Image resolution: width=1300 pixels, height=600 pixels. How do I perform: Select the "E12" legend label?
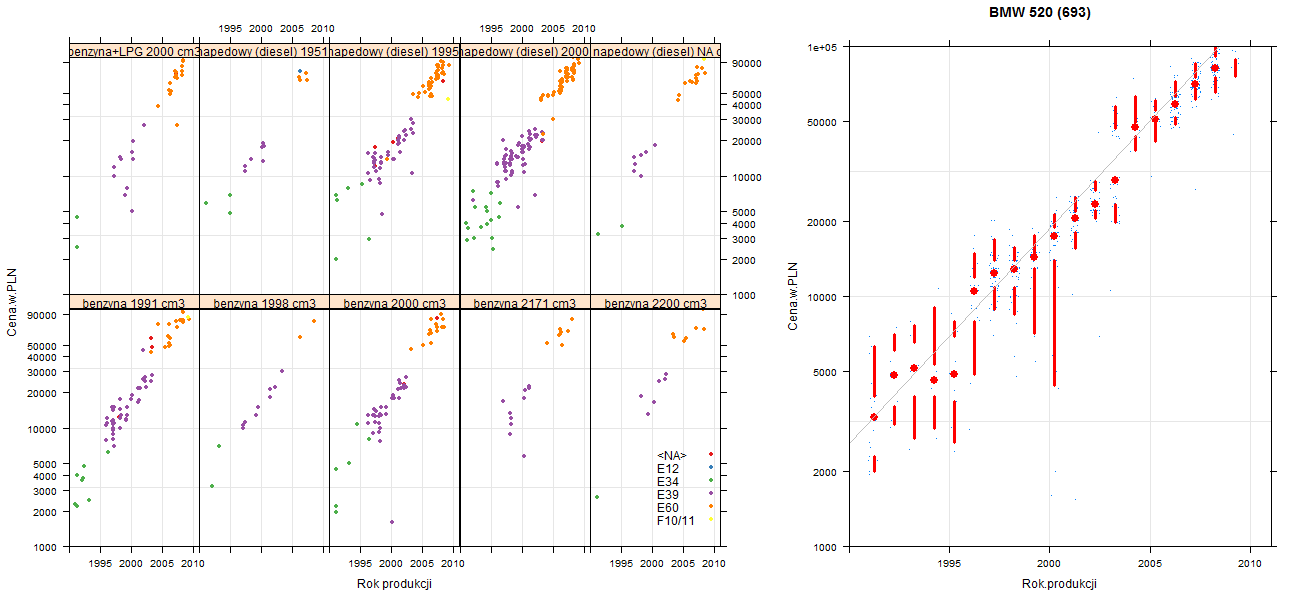(x=668, y=468)
